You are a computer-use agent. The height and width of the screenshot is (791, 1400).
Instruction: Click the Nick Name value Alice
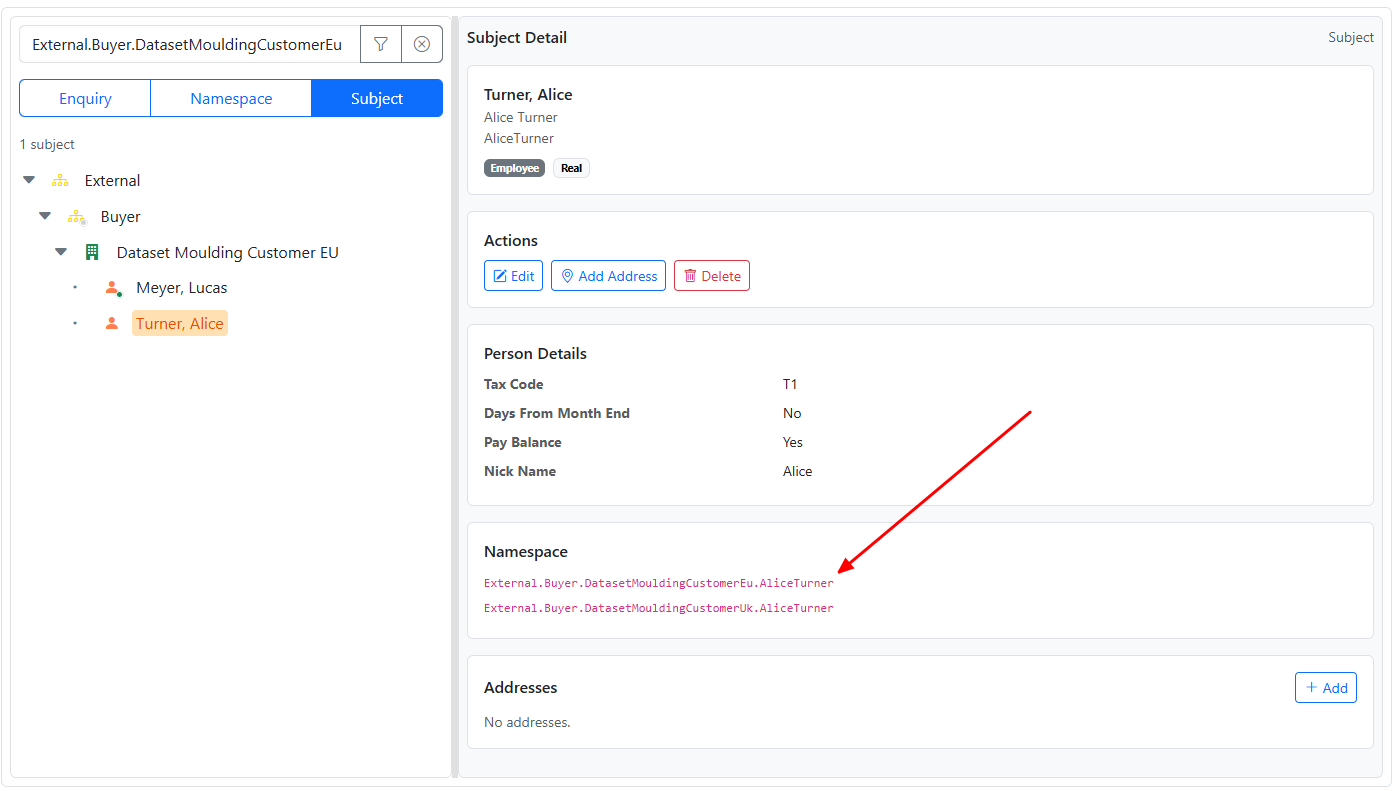click(x=798, y=471)
